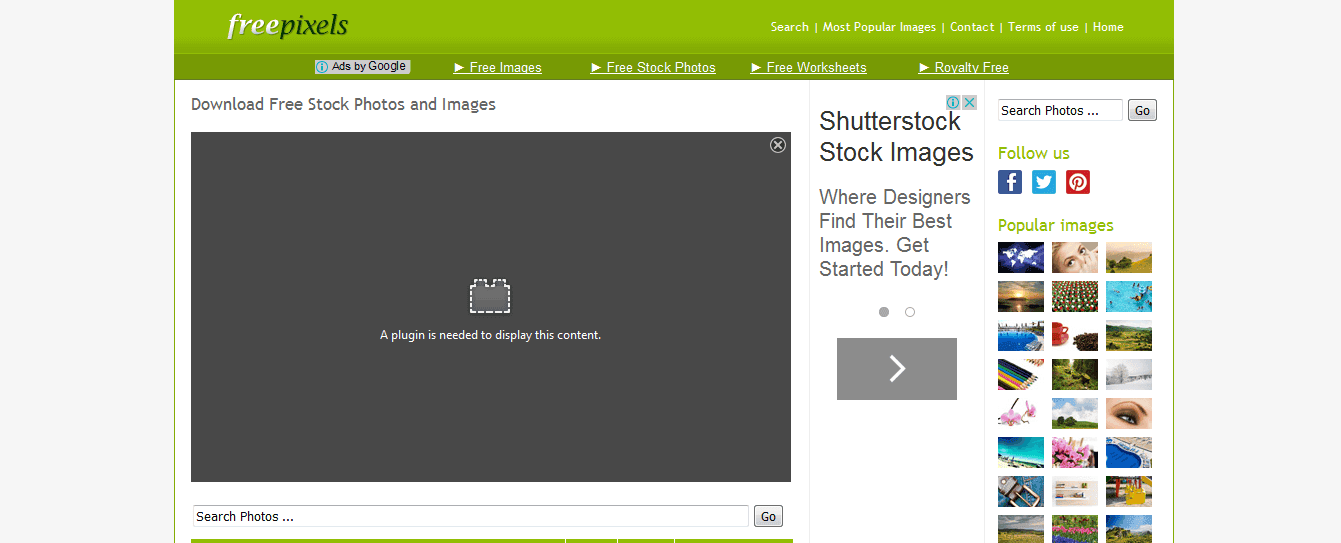
Task: Open the turquoise beach thumbnail
Action: point(1021,452)
